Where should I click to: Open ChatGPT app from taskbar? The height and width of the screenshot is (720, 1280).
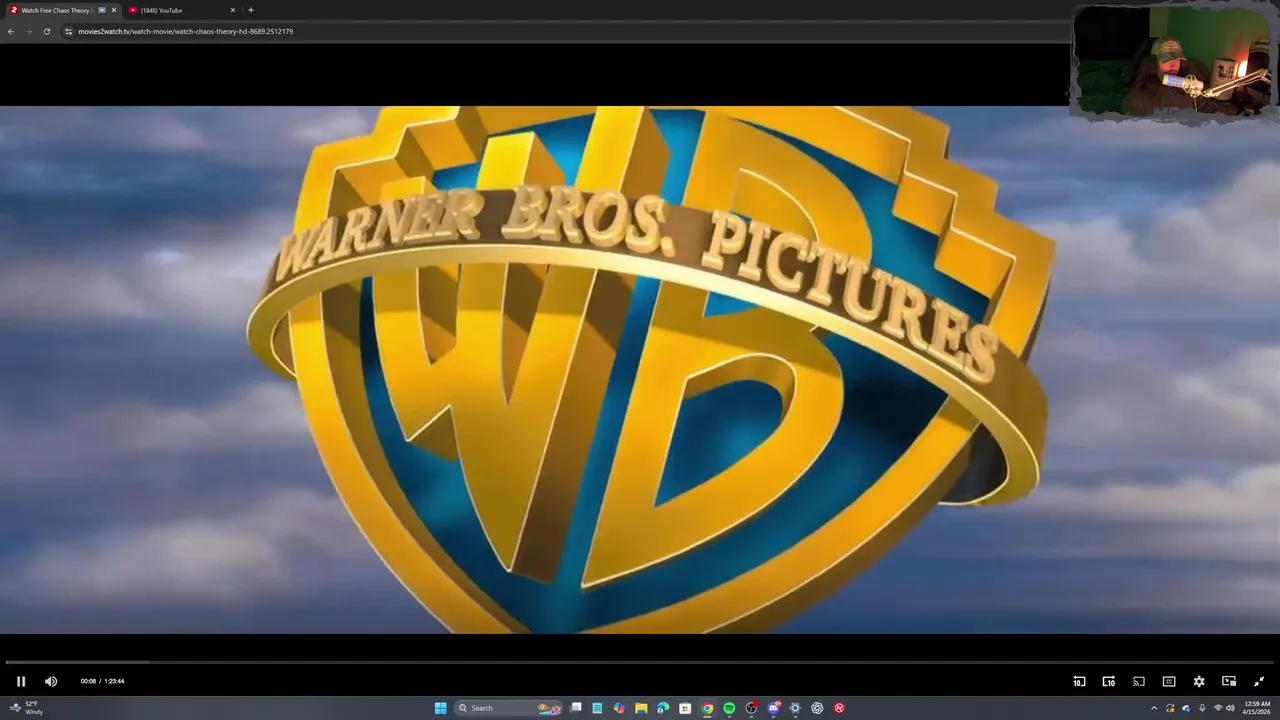pyautogui.click(x=817, y=708)
